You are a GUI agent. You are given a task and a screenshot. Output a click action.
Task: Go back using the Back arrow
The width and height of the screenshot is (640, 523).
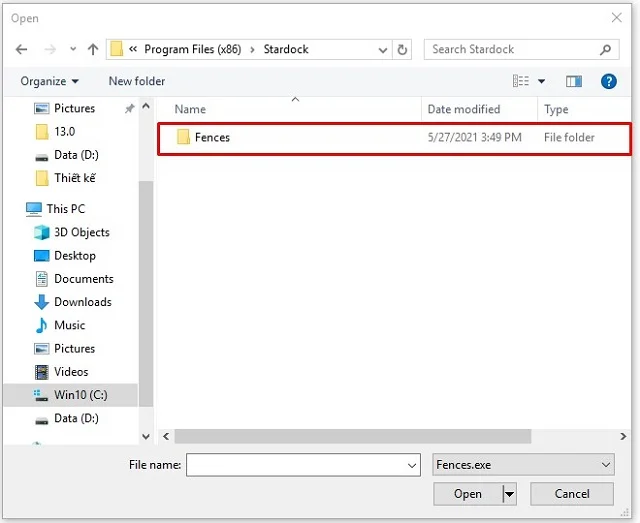pyautogui.click(x=21, y=50)
